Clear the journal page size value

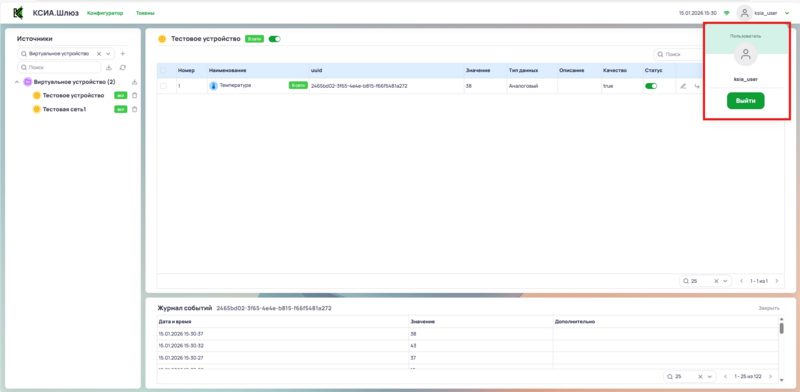(701, 376)
